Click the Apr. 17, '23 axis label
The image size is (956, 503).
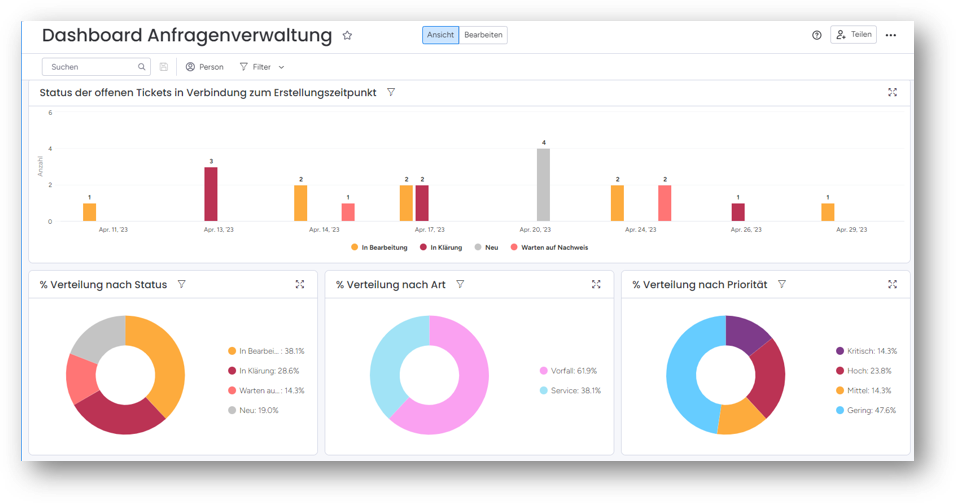click(x=429, y=230)
